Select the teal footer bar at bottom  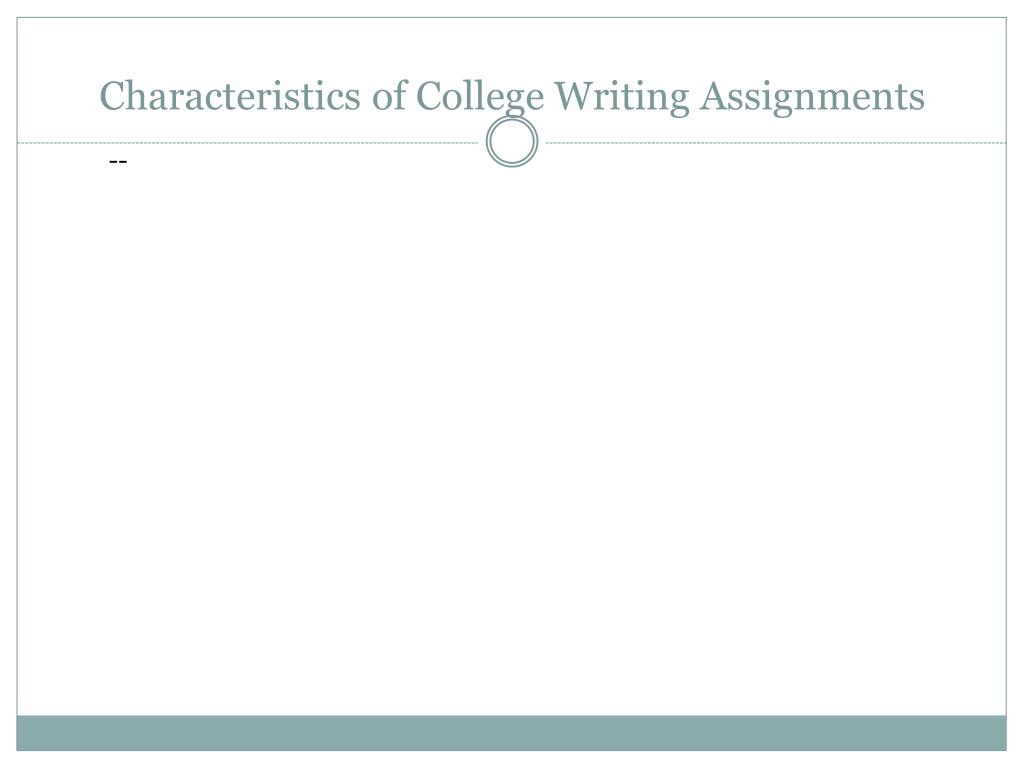tap(511, 733)
